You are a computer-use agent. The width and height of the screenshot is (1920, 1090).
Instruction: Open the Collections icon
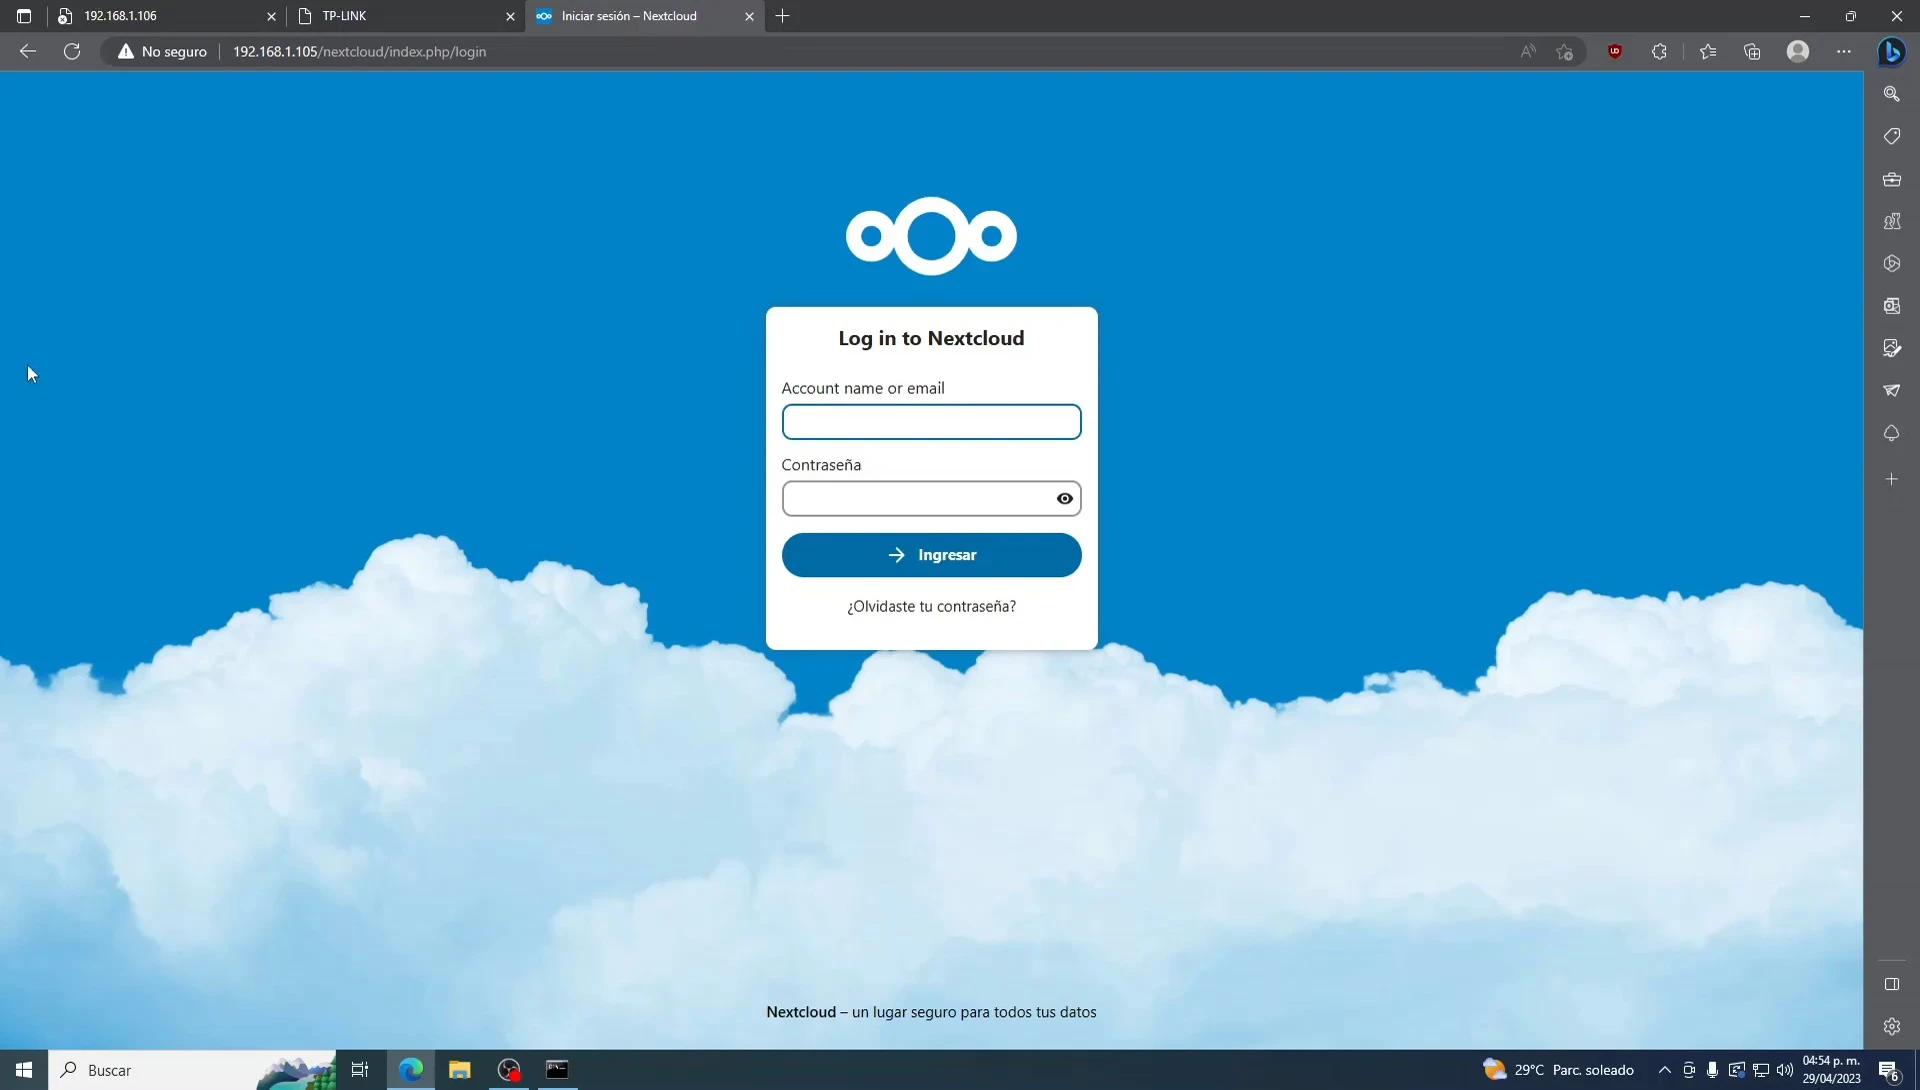point(1752,51)
